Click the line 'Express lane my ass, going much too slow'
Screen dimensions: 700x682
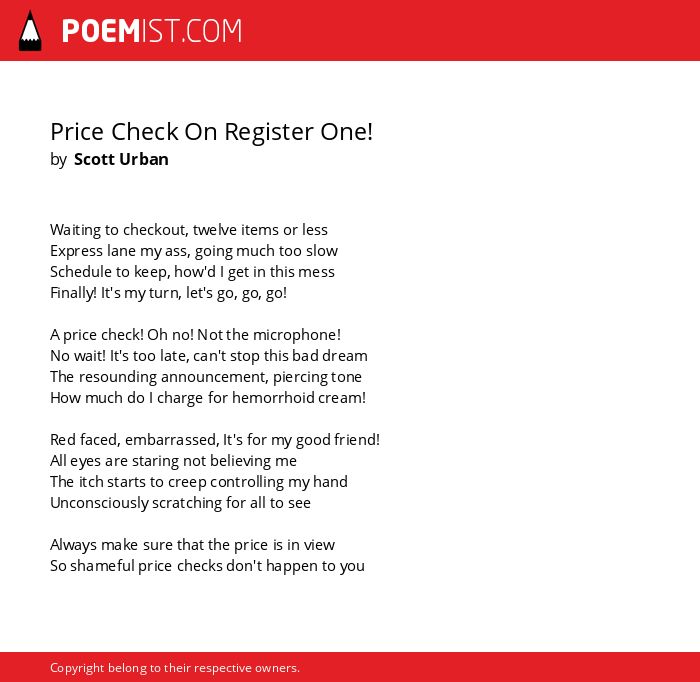194,251
